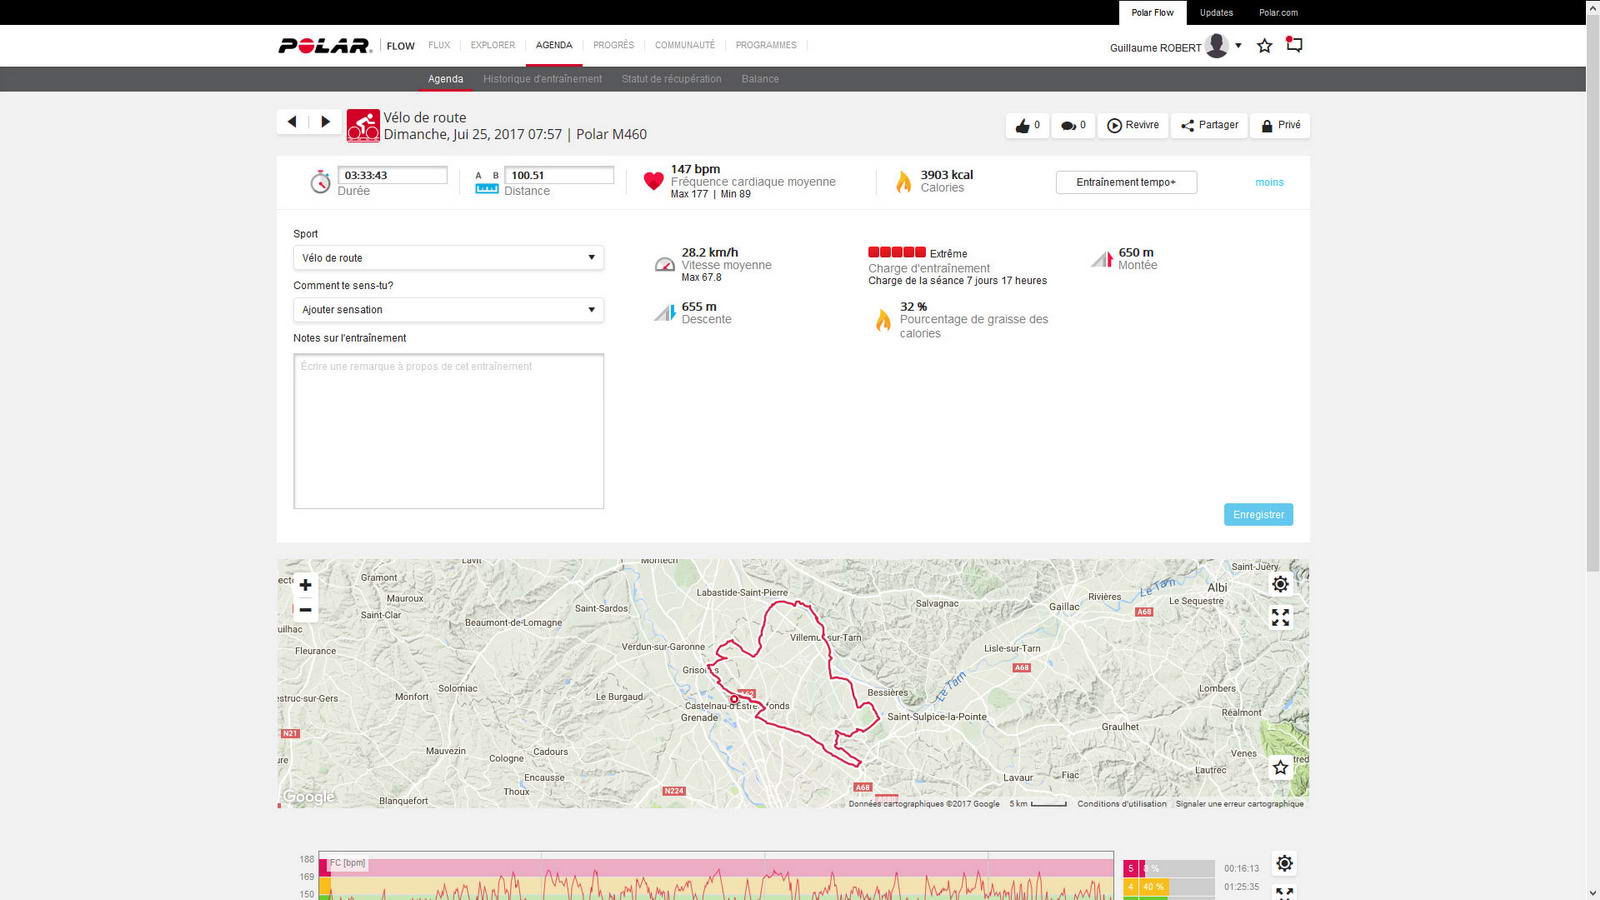
Task: Click Entraînement tempo+ button
Action: coord(1126,182)
